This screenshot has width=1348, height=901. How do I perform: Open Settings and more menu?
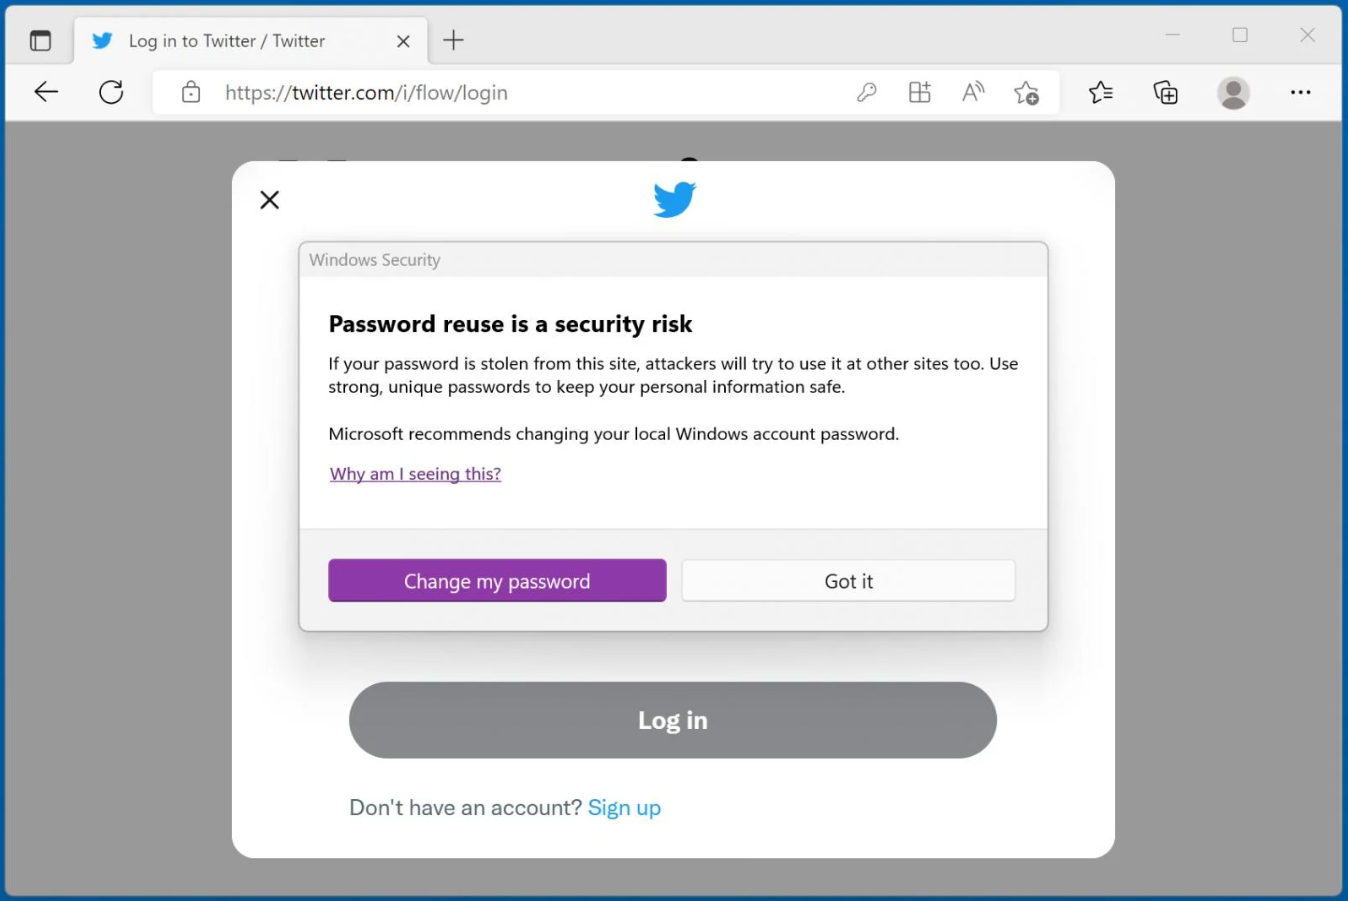coord(1300,93)
